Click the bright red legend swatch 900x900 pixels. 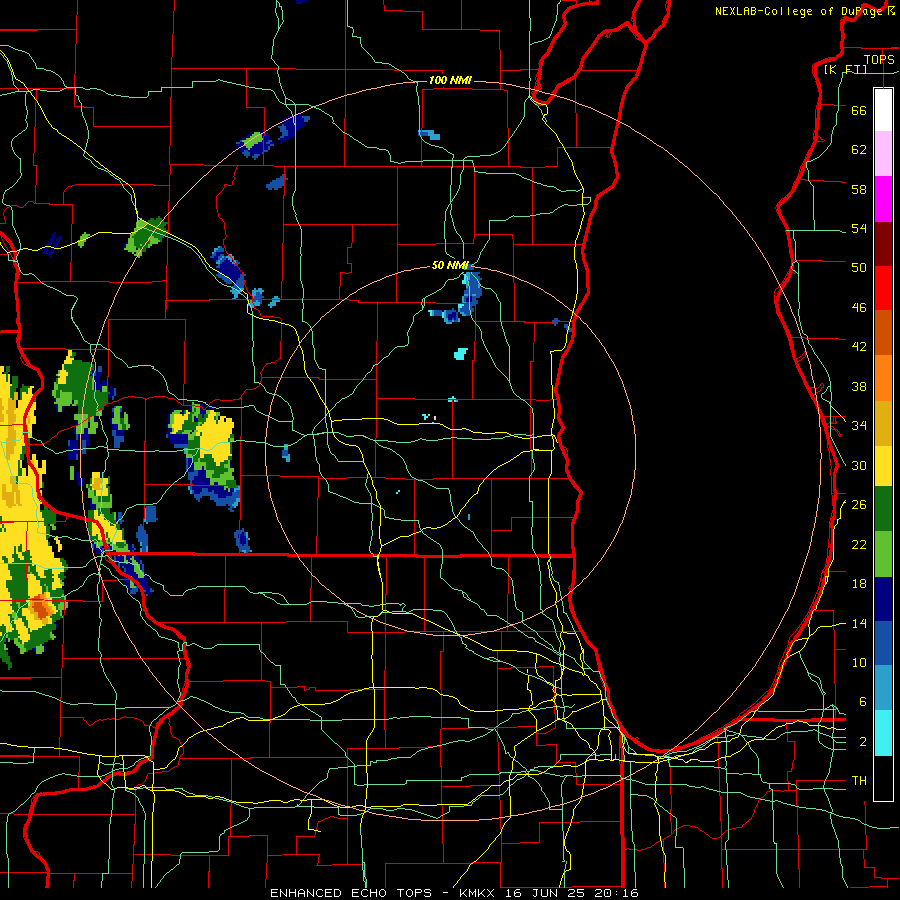883,288
